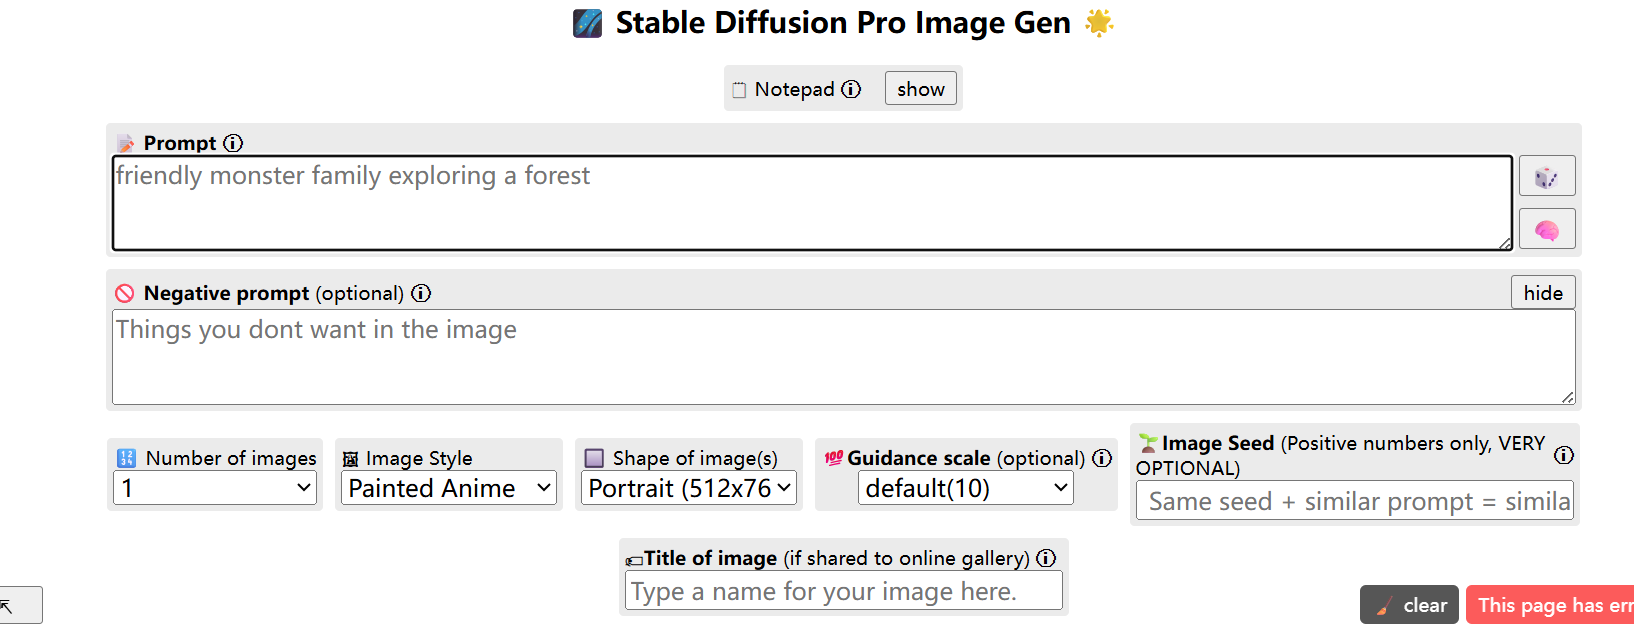Open the Prompt info icon
The width and height of the screenshot is (1634, 632).
233,143
